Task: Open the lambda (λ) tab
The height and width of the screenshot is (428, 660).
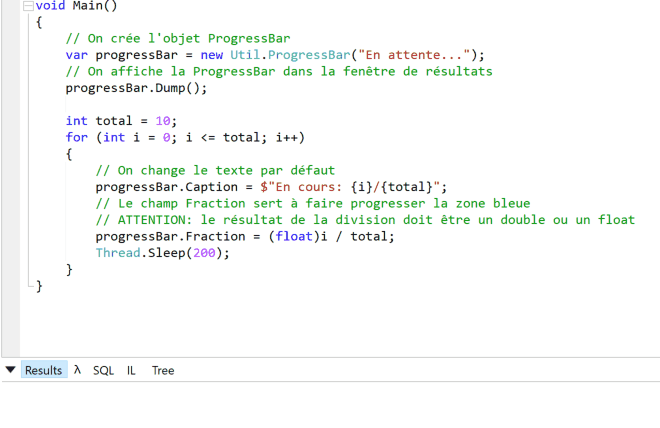Action: (x=78, y=370)
